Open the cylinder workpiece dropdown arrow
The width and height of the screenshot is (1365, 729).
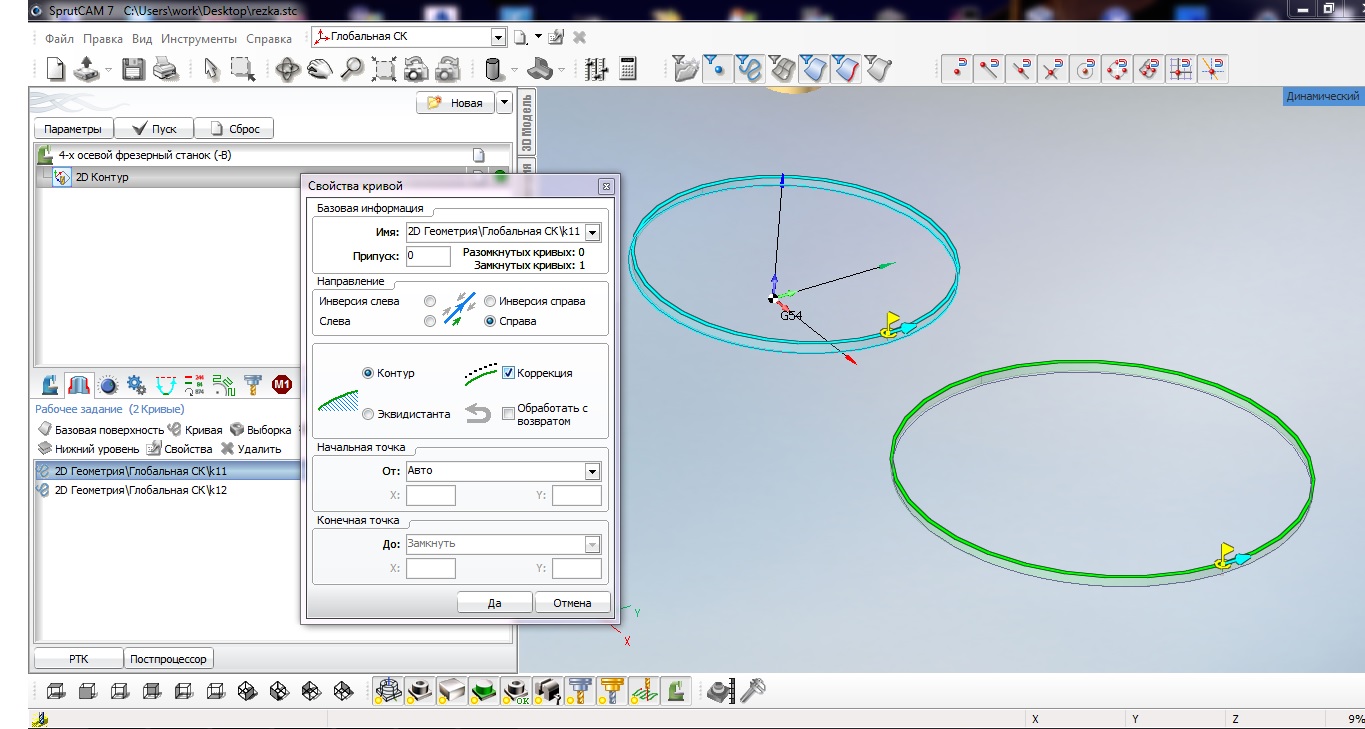(514, 70)
